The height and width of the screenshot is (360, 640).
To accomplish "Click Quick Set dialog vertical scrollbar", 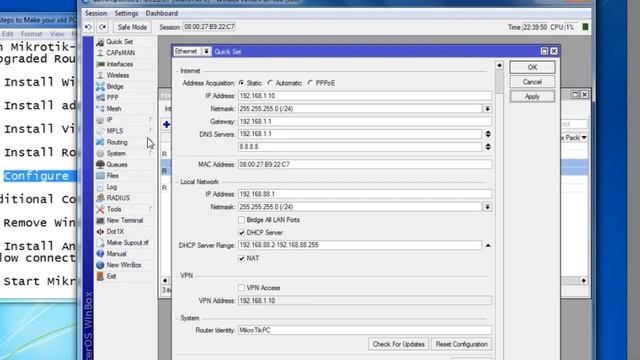I will point(499,83).
